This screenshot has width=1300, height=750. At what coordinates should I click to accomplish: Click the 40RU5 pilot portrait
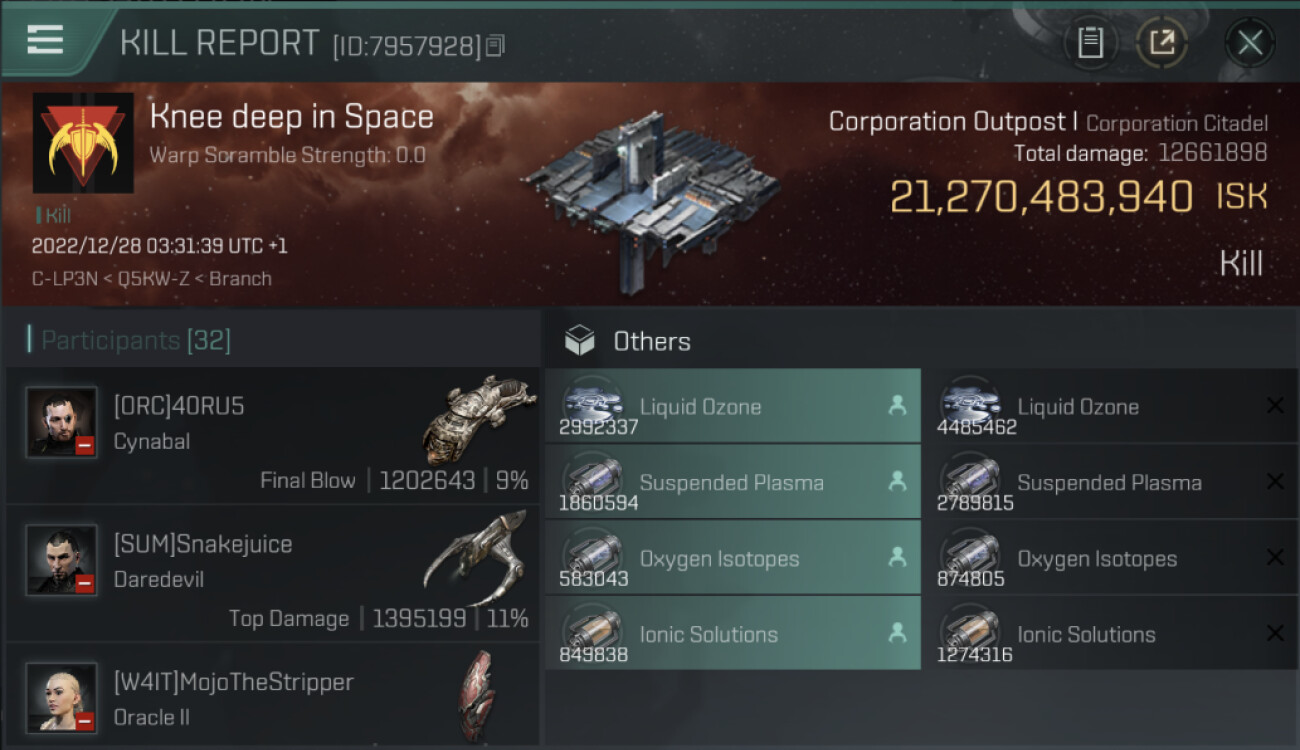click(x=62, y=422)
